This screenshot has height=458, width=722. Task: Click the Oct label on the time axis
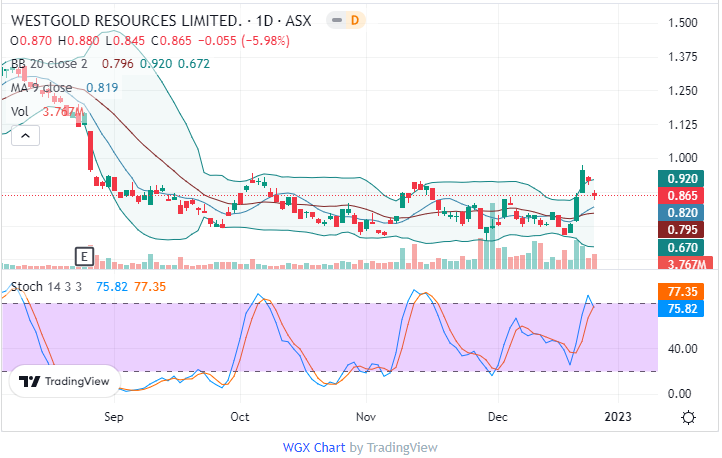point(240,415)
